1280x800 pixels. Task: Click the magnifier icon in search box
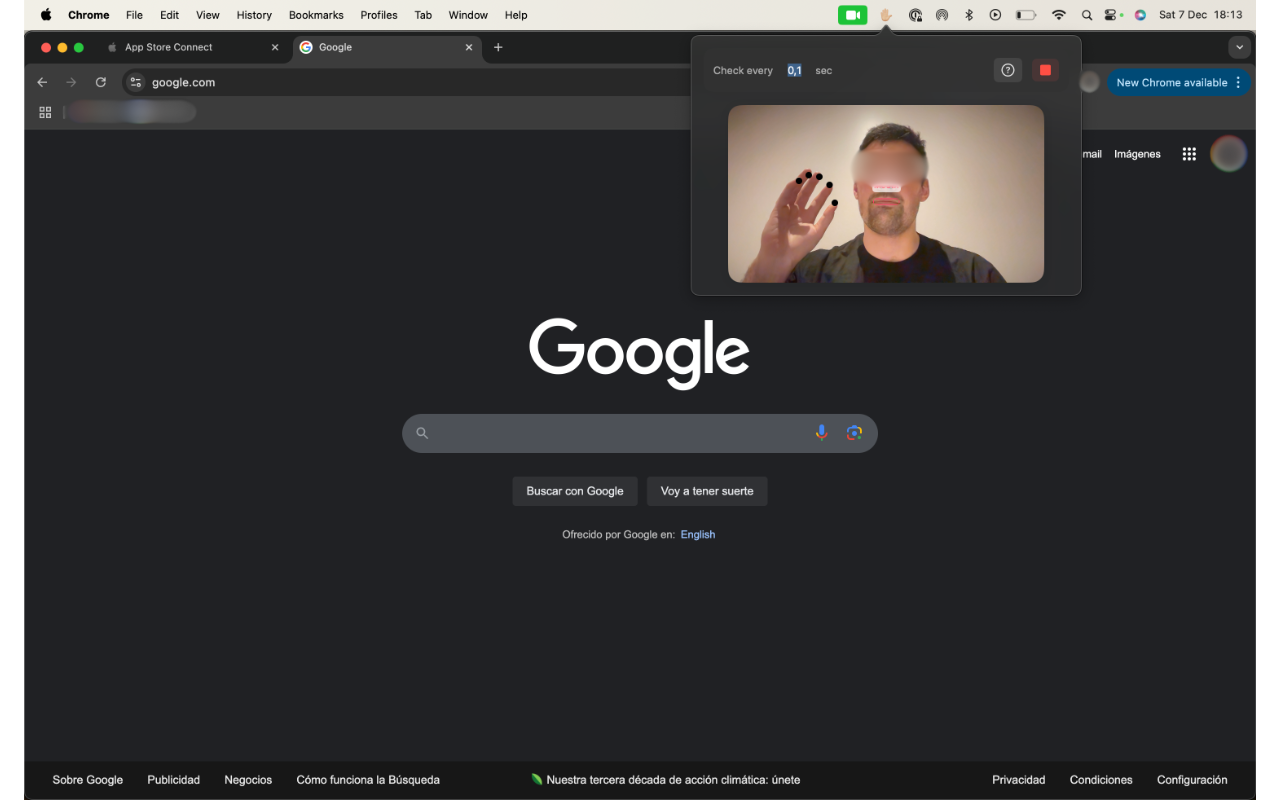422,433
